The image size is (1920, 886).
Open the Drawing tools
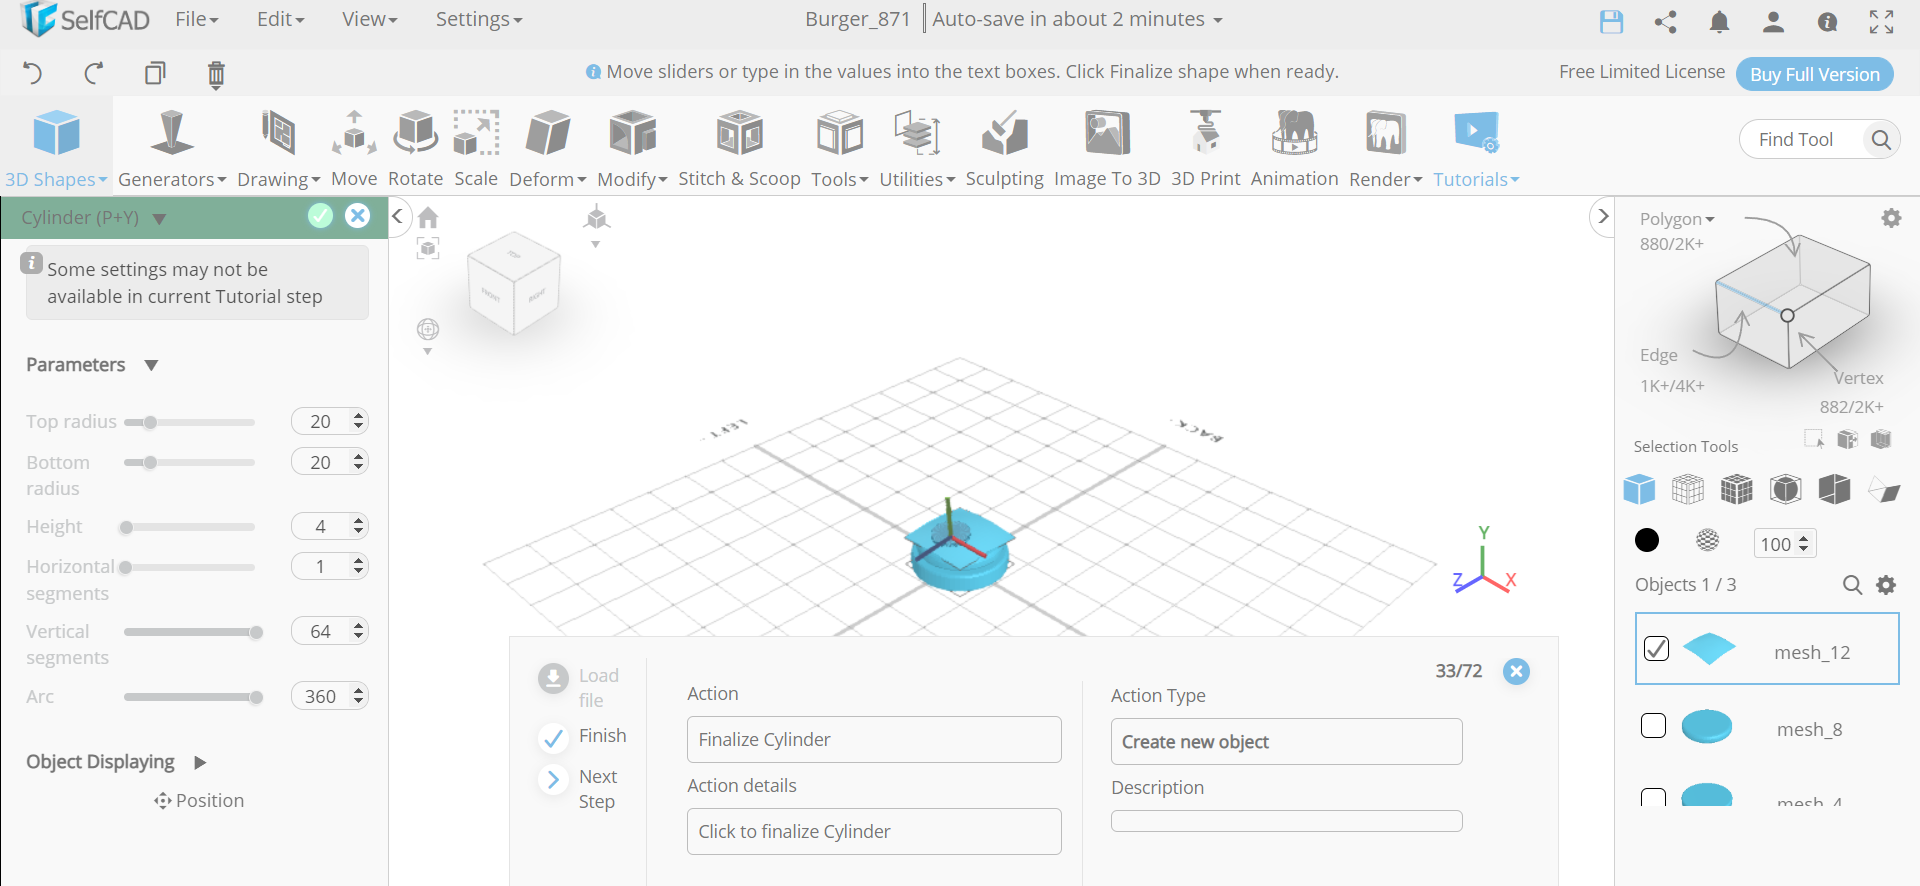point(278,148)
